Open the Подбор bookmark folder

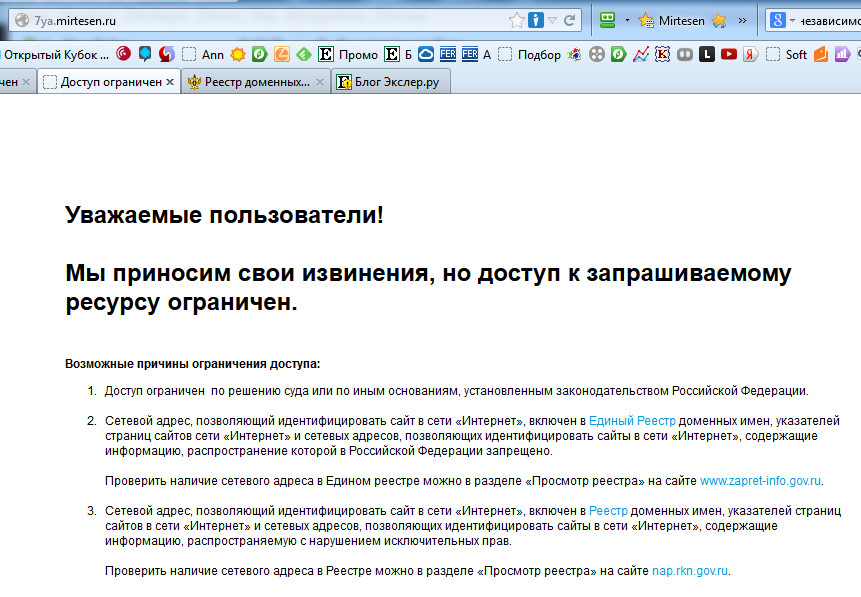(x=530, y=55)
